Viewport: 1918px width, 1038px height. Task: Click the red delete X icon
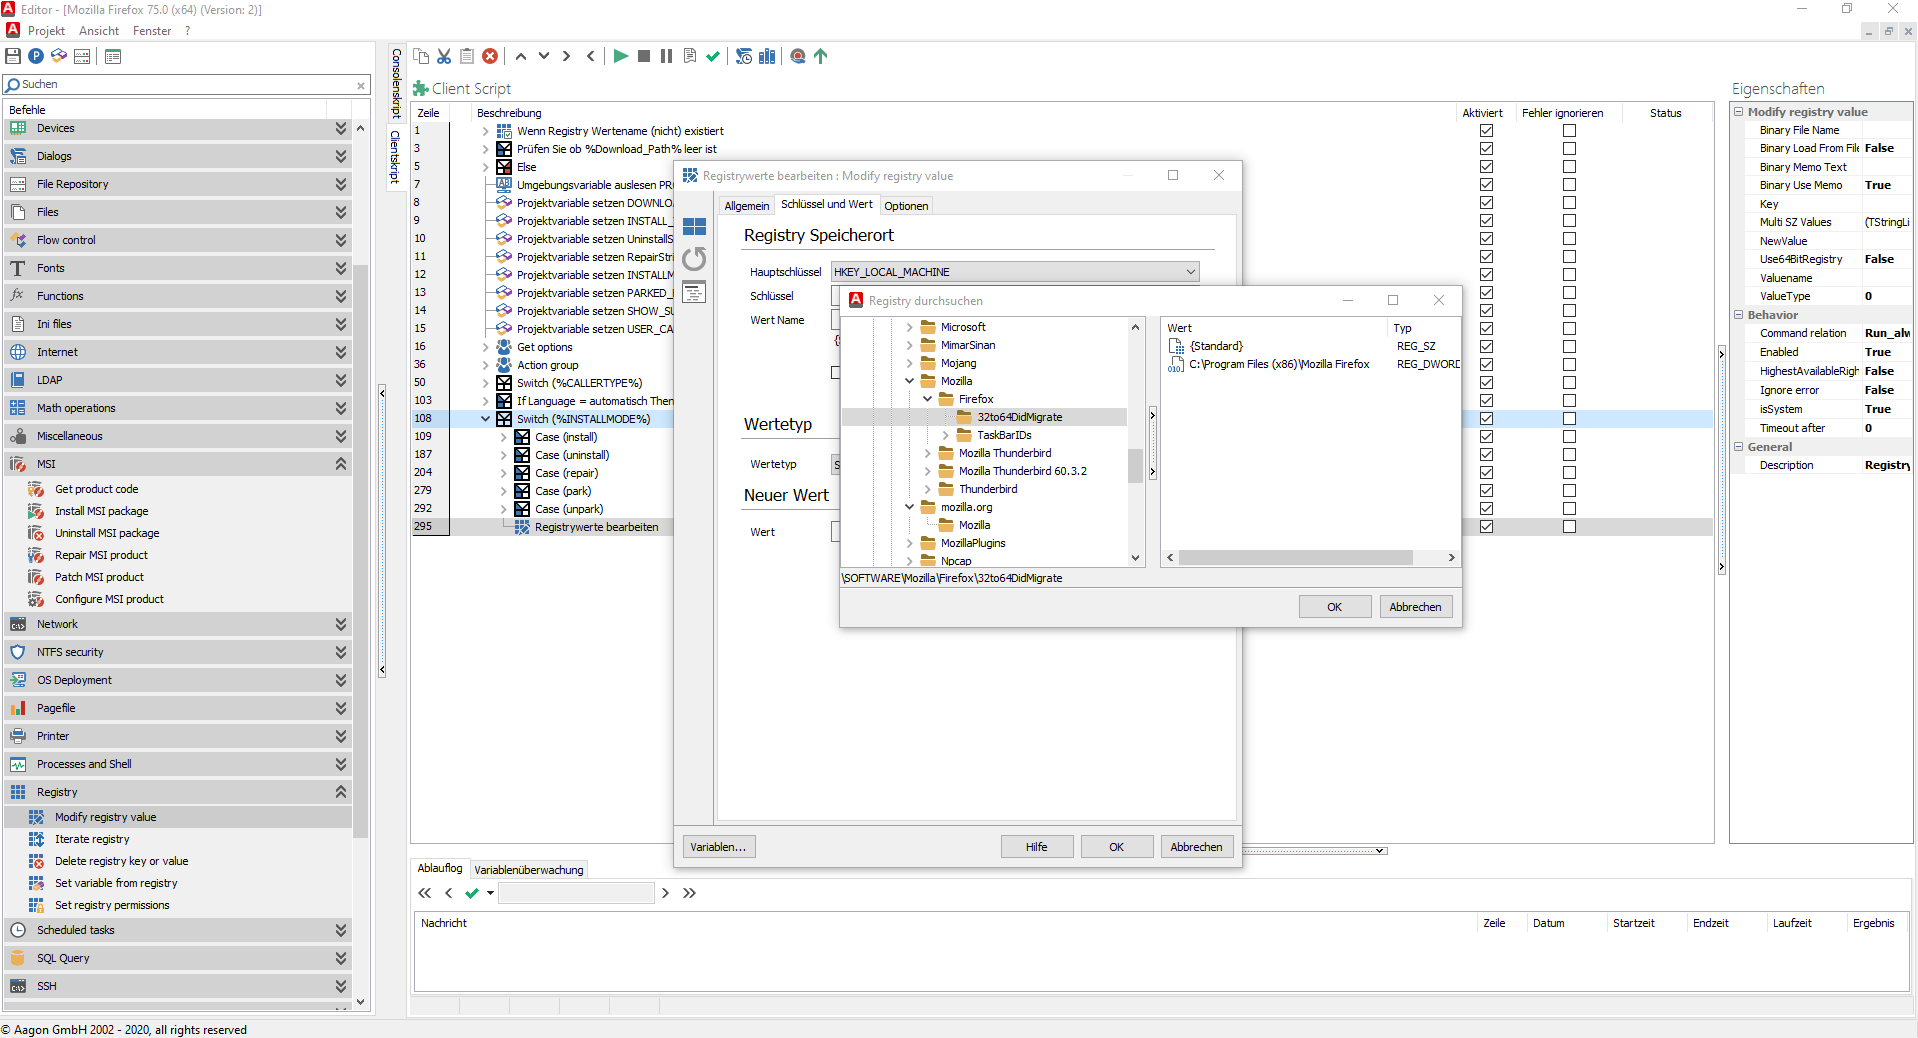tap(490, 56)
